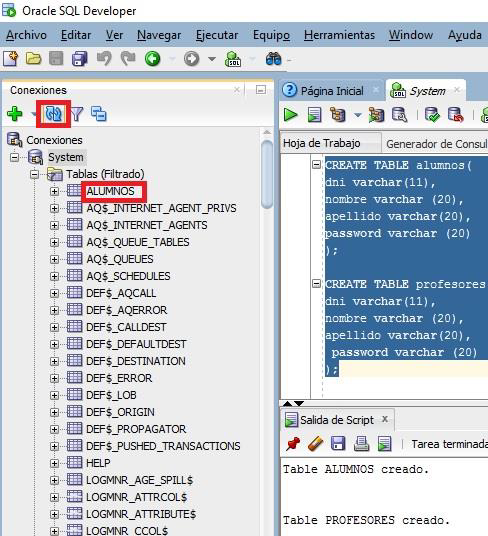
Task: Click the Open folder toolbar icon
Action: pyautogui.click(x=33, y=59)
